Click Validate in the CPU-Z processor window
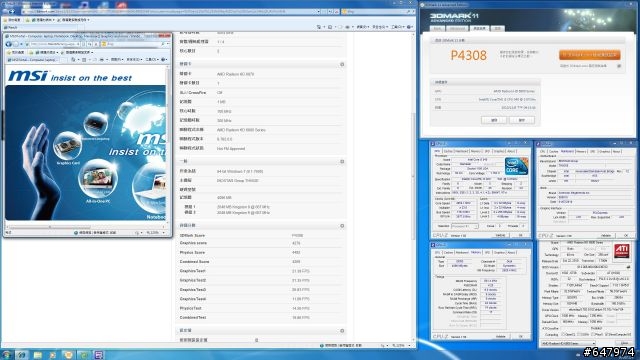This screenshot has height=360, width=640. pos(500,236)
